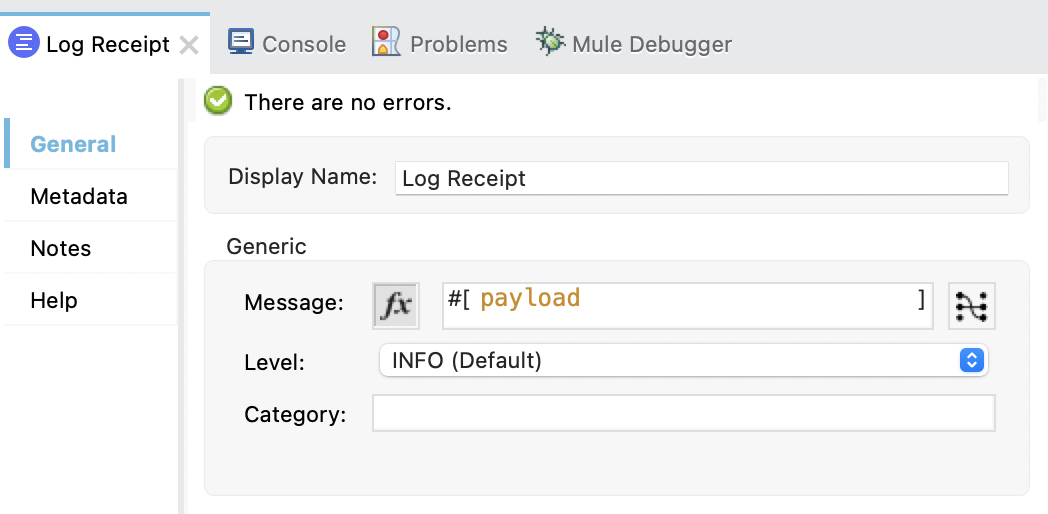
Task: Switch to the Console tab
Action: [303, 44]
